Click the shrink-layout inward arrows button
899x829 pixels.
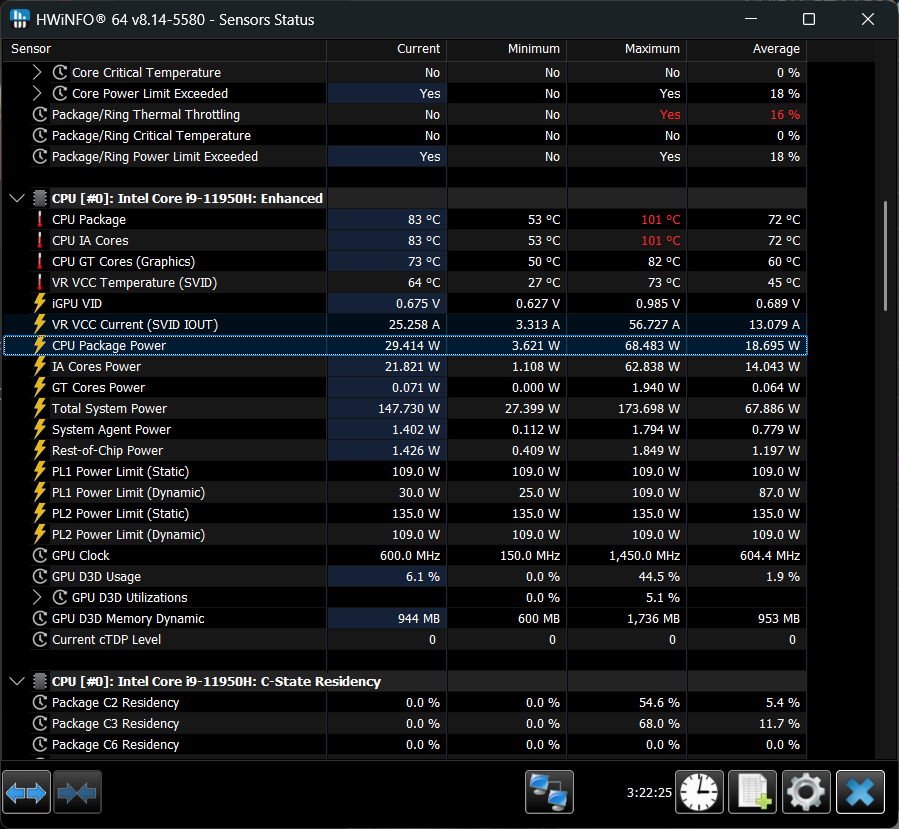77,792
